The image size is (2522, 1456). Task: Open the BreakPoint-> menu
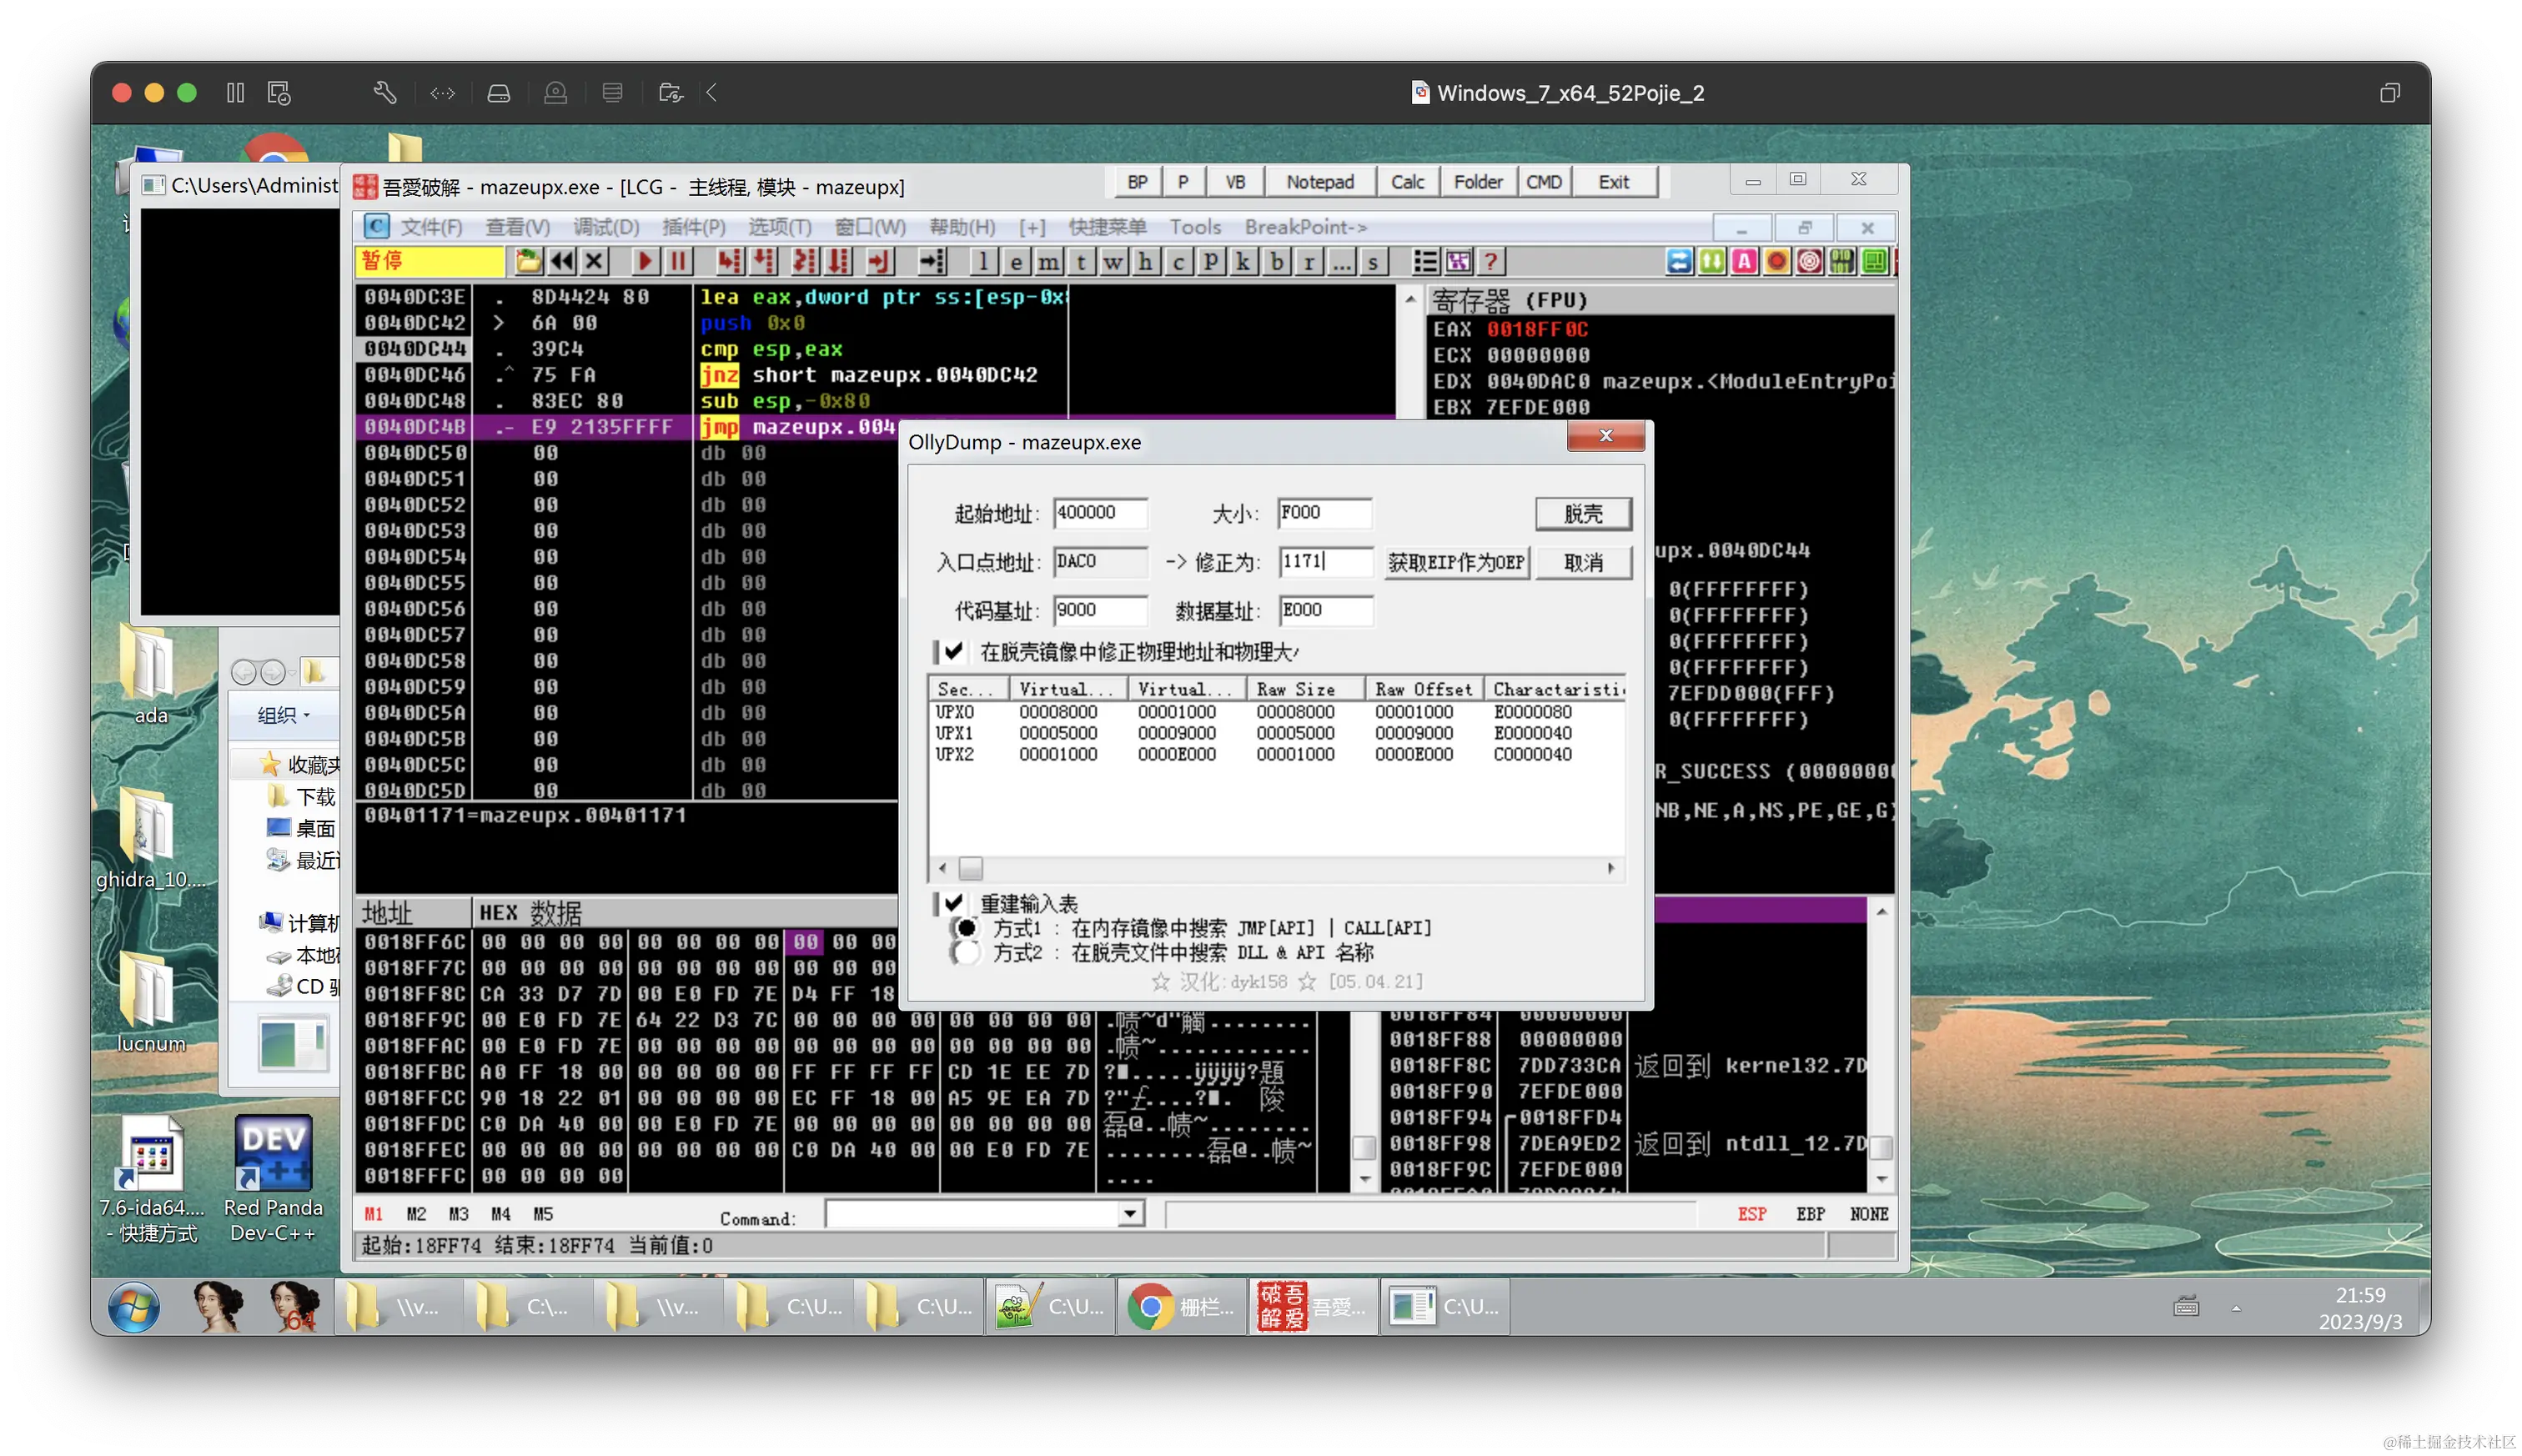1305,227
